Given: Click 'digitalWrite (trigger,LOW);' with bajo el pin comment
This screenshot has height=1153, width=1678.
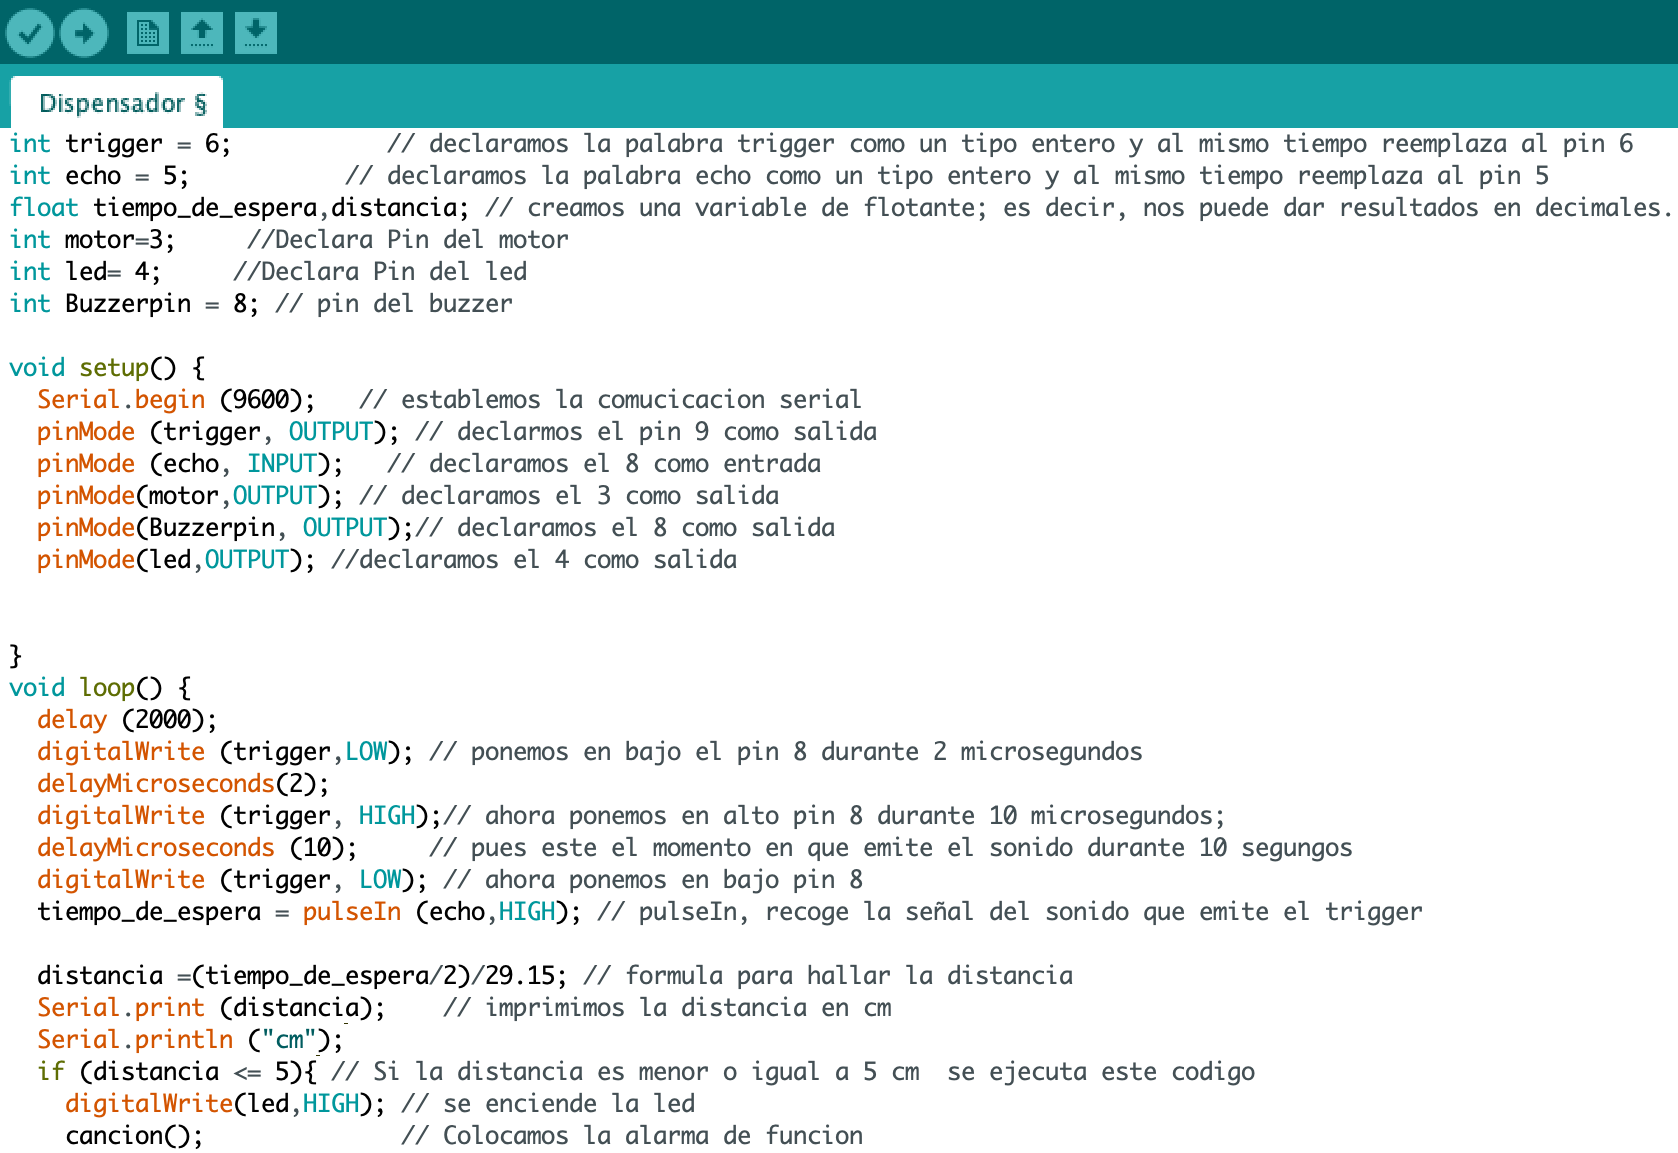Looking at the screenshot, I should pos(225,752).
